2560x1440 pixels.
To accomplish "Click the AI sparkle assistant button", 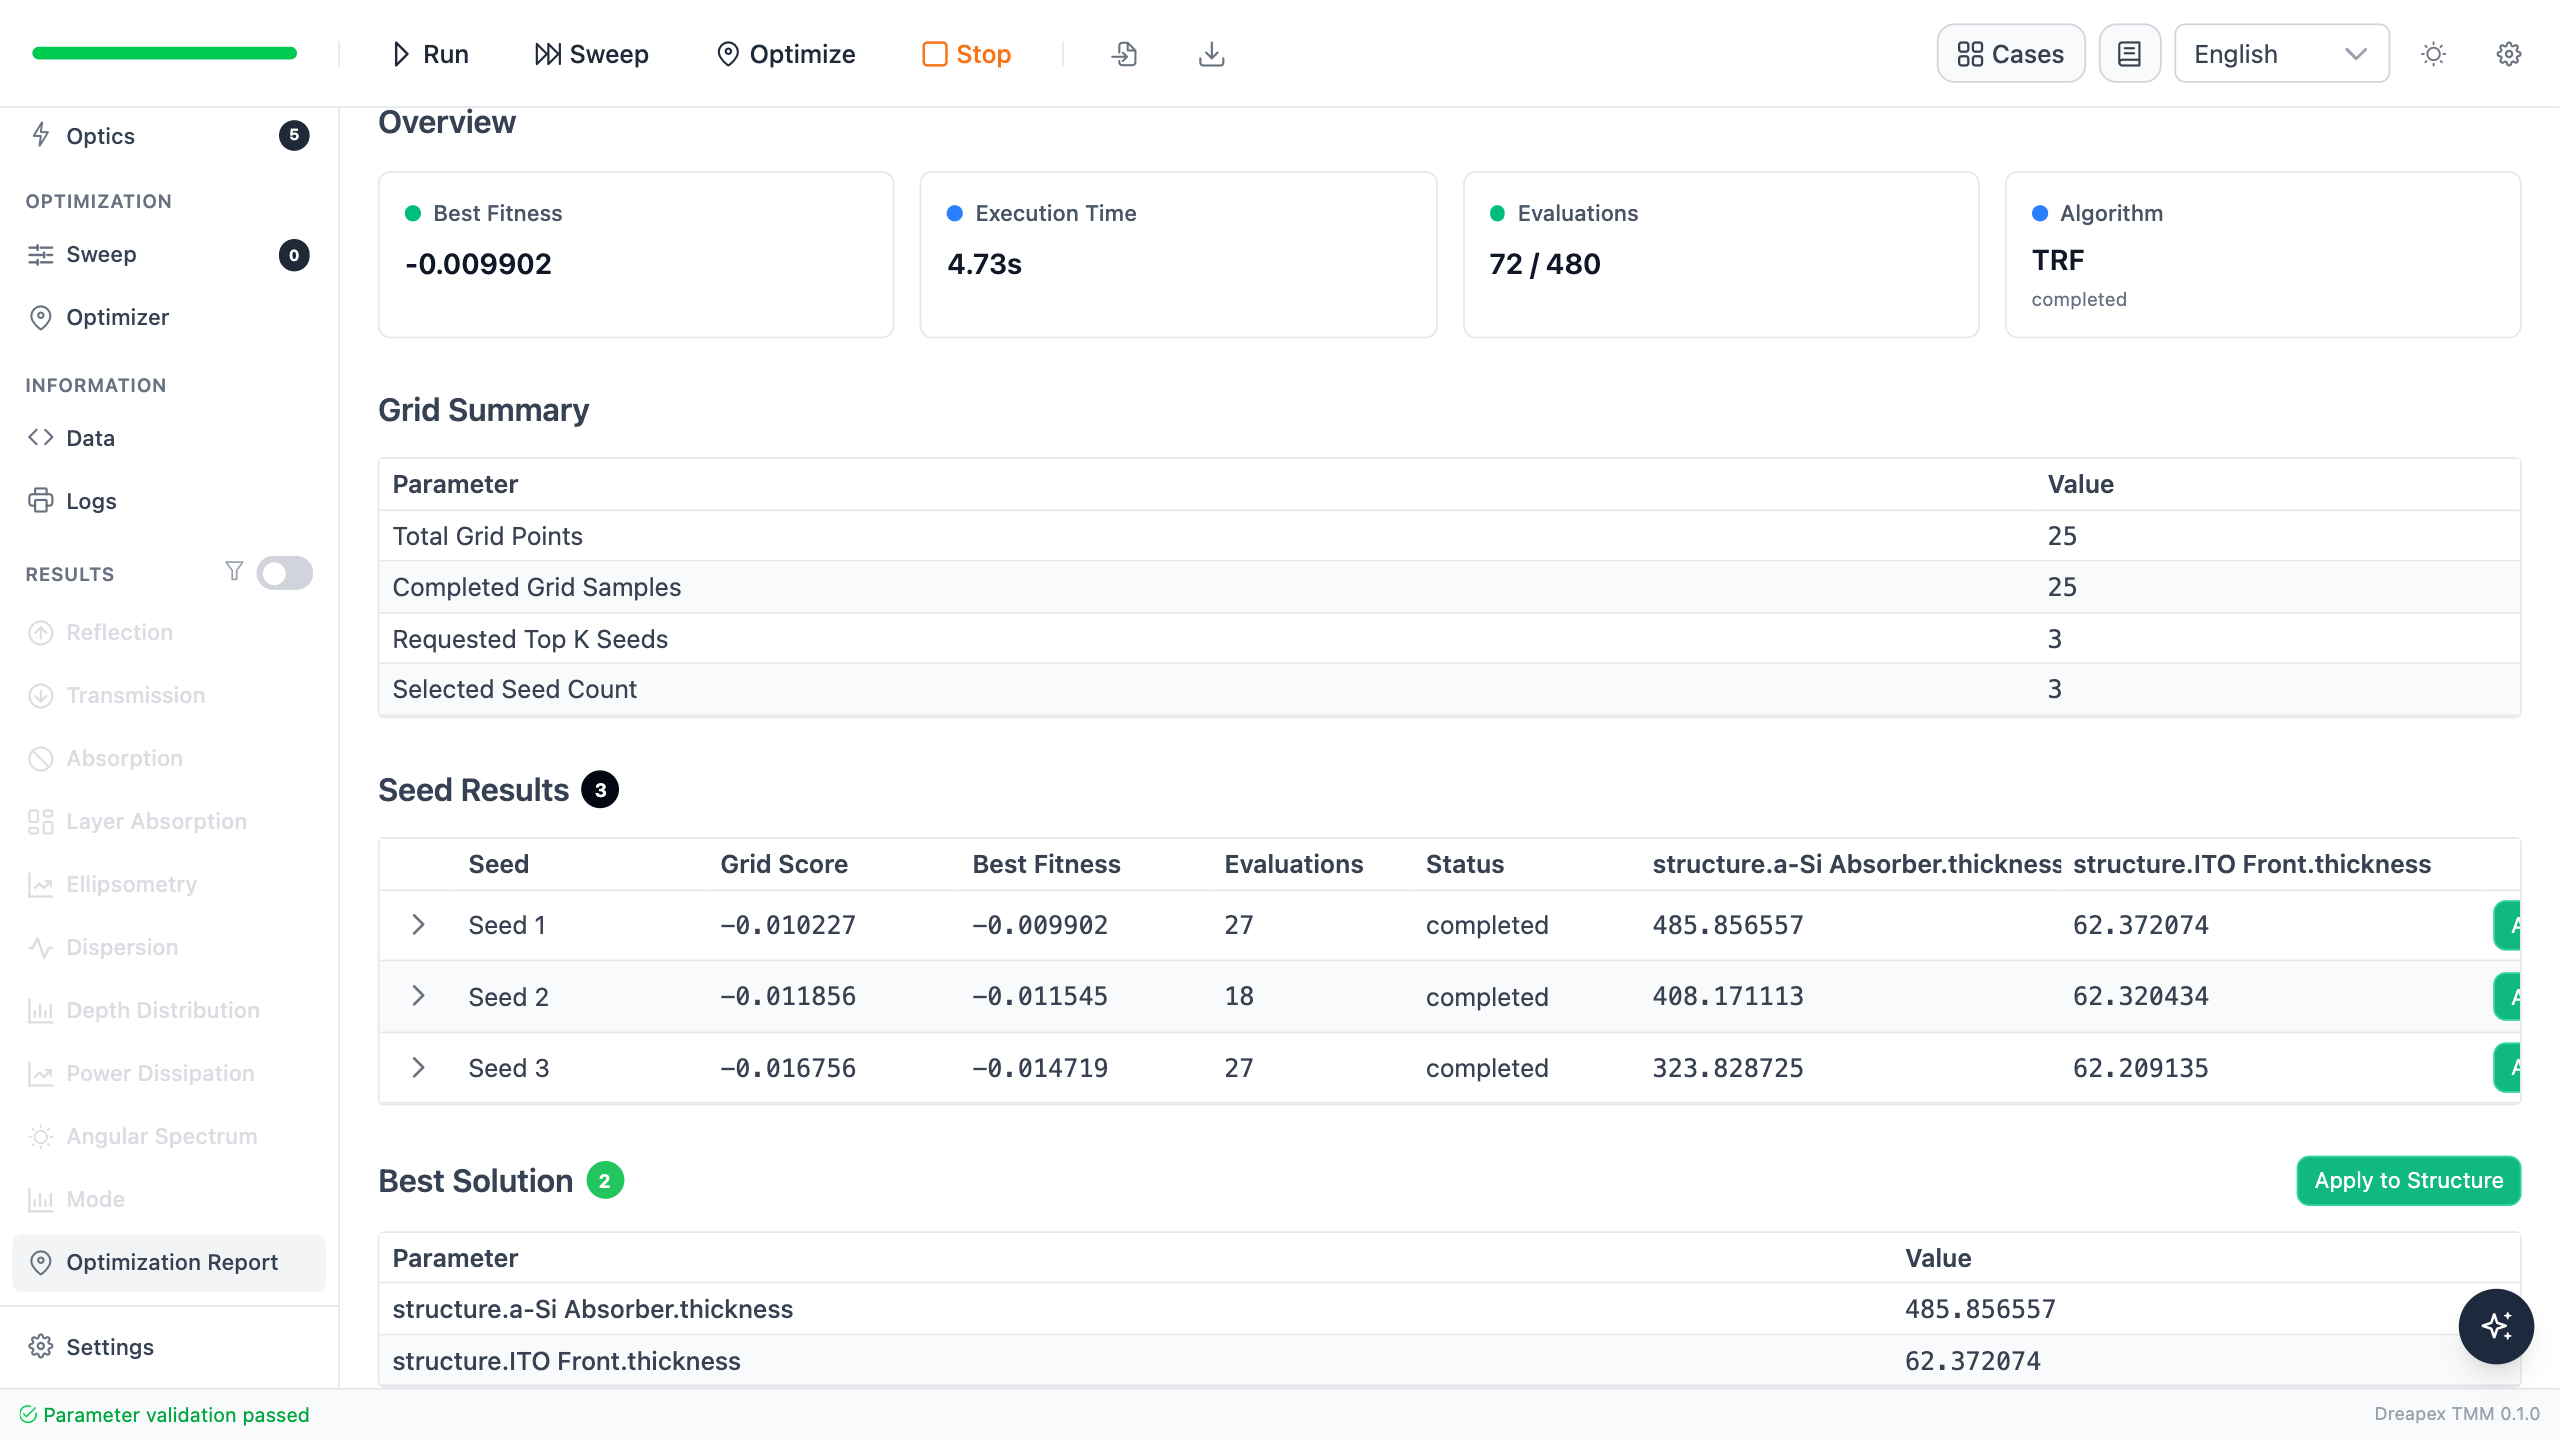I will [x=2496, y=1326].
